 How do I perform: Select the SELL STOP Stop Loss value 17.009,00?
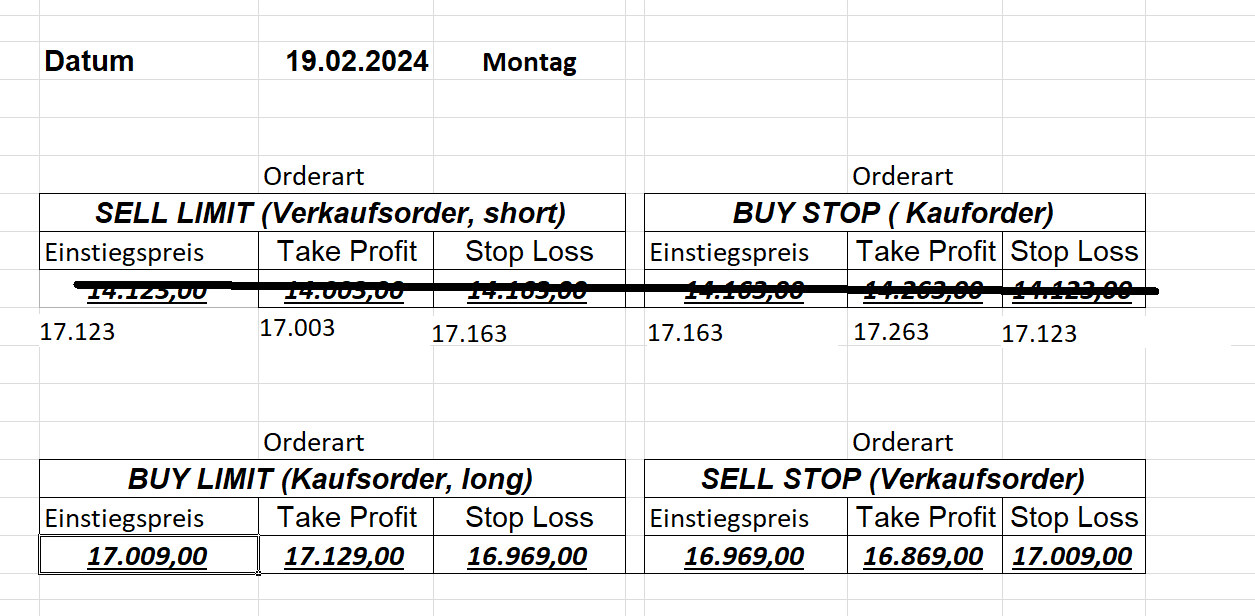tap(1072, 556)
